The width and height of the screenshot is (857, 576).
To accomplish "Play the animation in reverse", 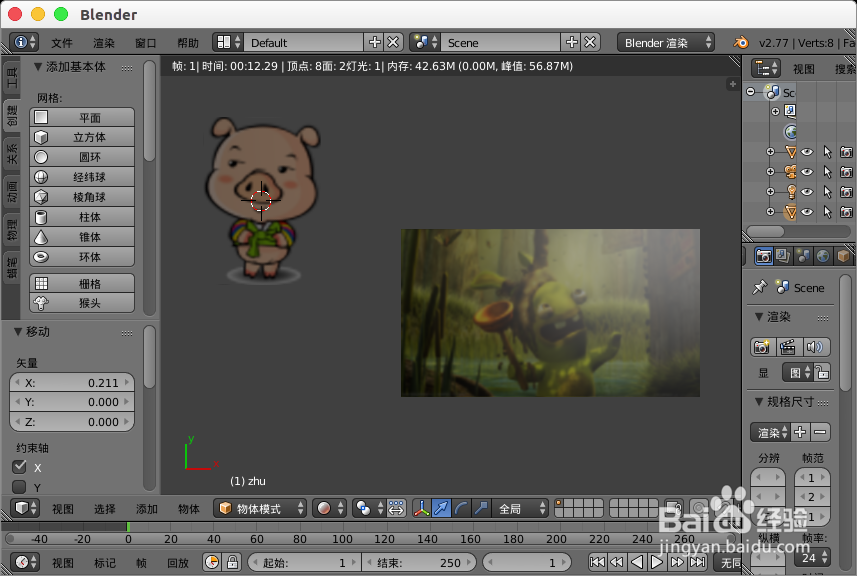I will (x=637, y=562).
